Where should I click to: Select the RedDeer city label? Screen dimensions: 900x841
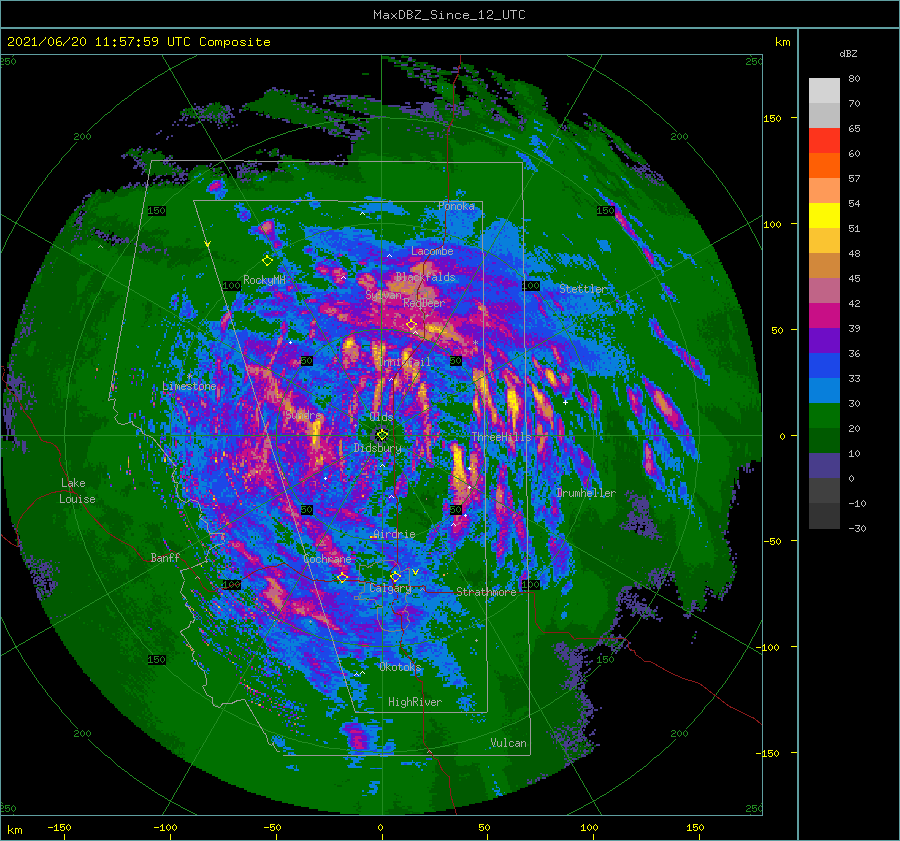tap(424, 303)
